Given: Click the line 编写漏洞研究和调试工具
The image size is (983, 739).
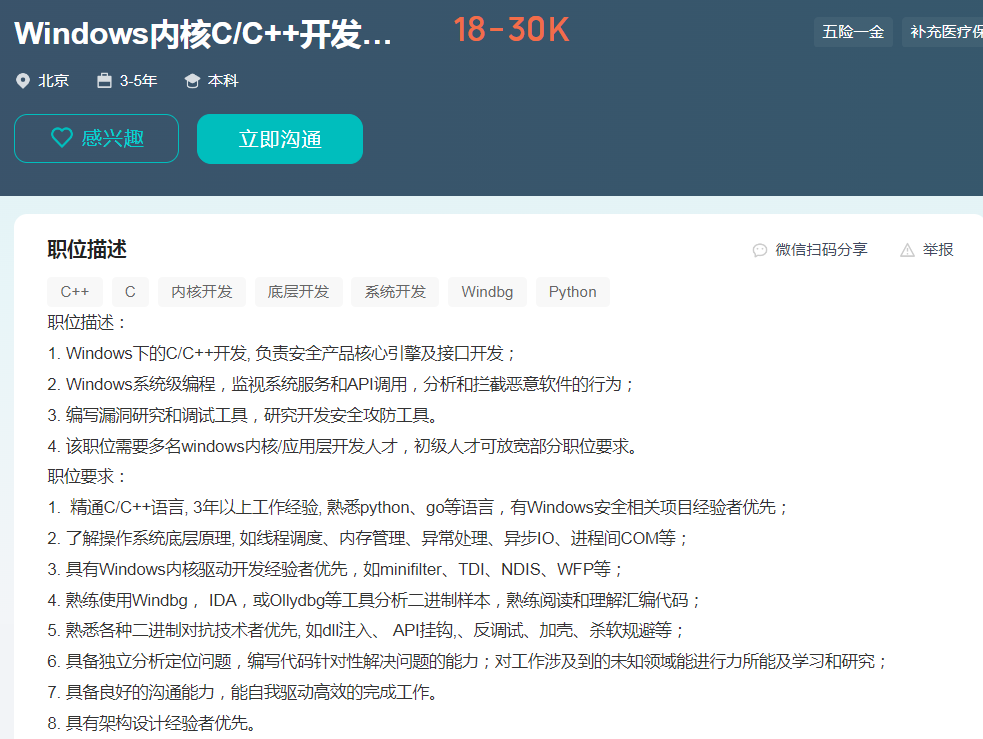Looking at the screenshot, I should click(x=243, y=415).
